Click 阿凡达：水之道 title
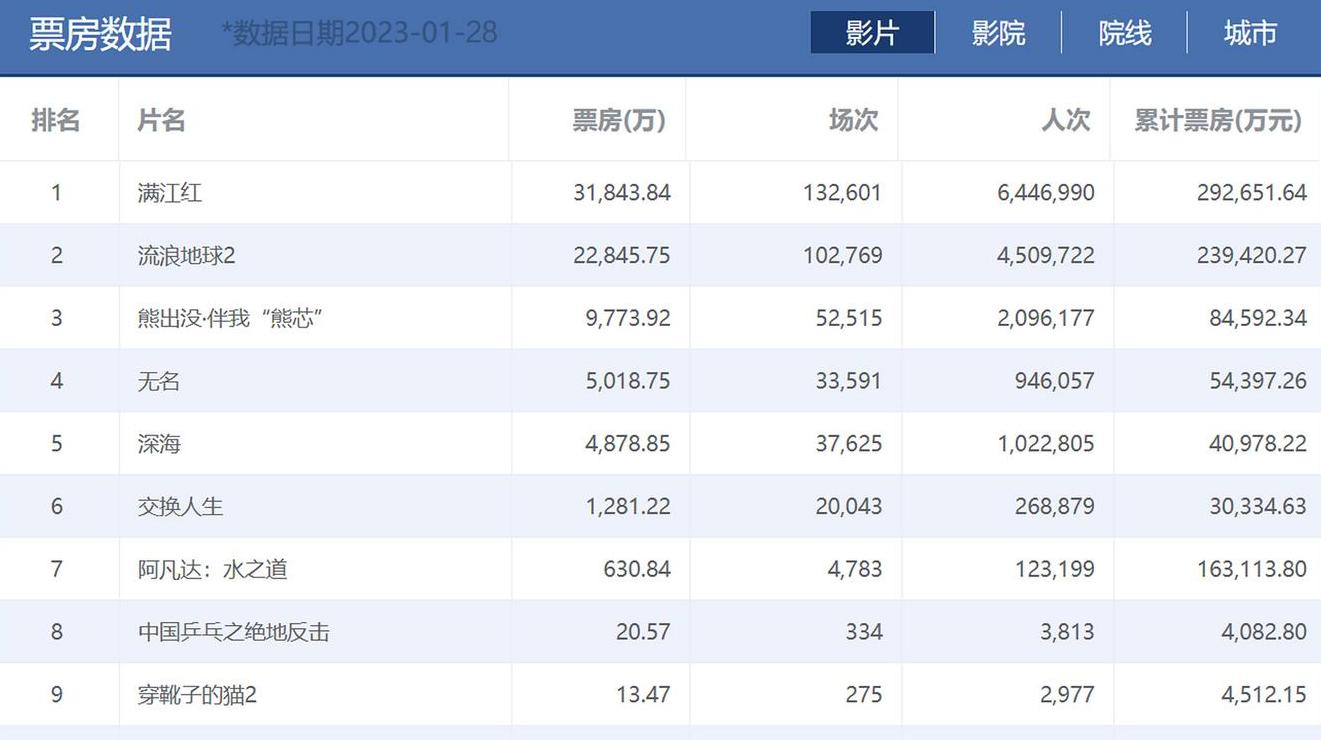 tap(212, 570)
